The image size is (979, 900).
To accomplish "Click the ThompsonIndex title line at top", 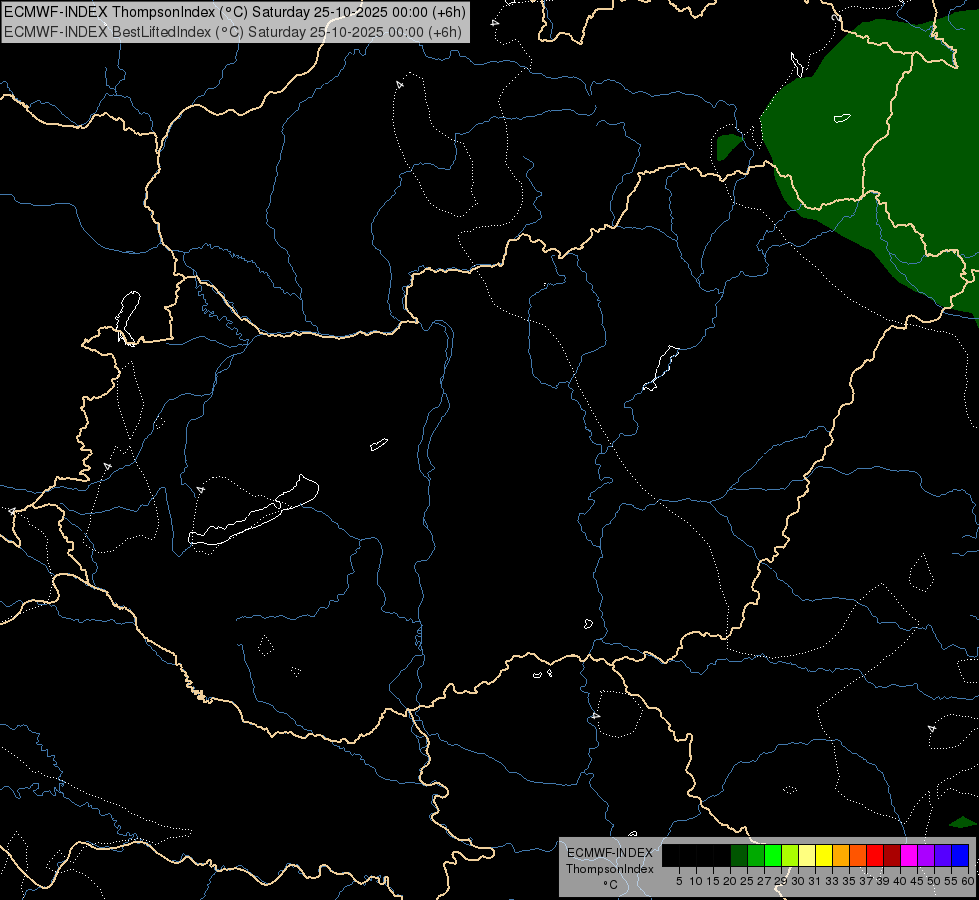I will click(234, 12).
